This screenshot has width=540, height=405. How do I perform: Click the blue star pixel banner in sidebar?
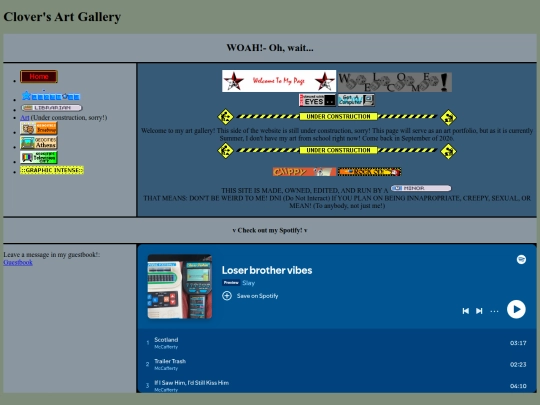(x=50, y=96)
